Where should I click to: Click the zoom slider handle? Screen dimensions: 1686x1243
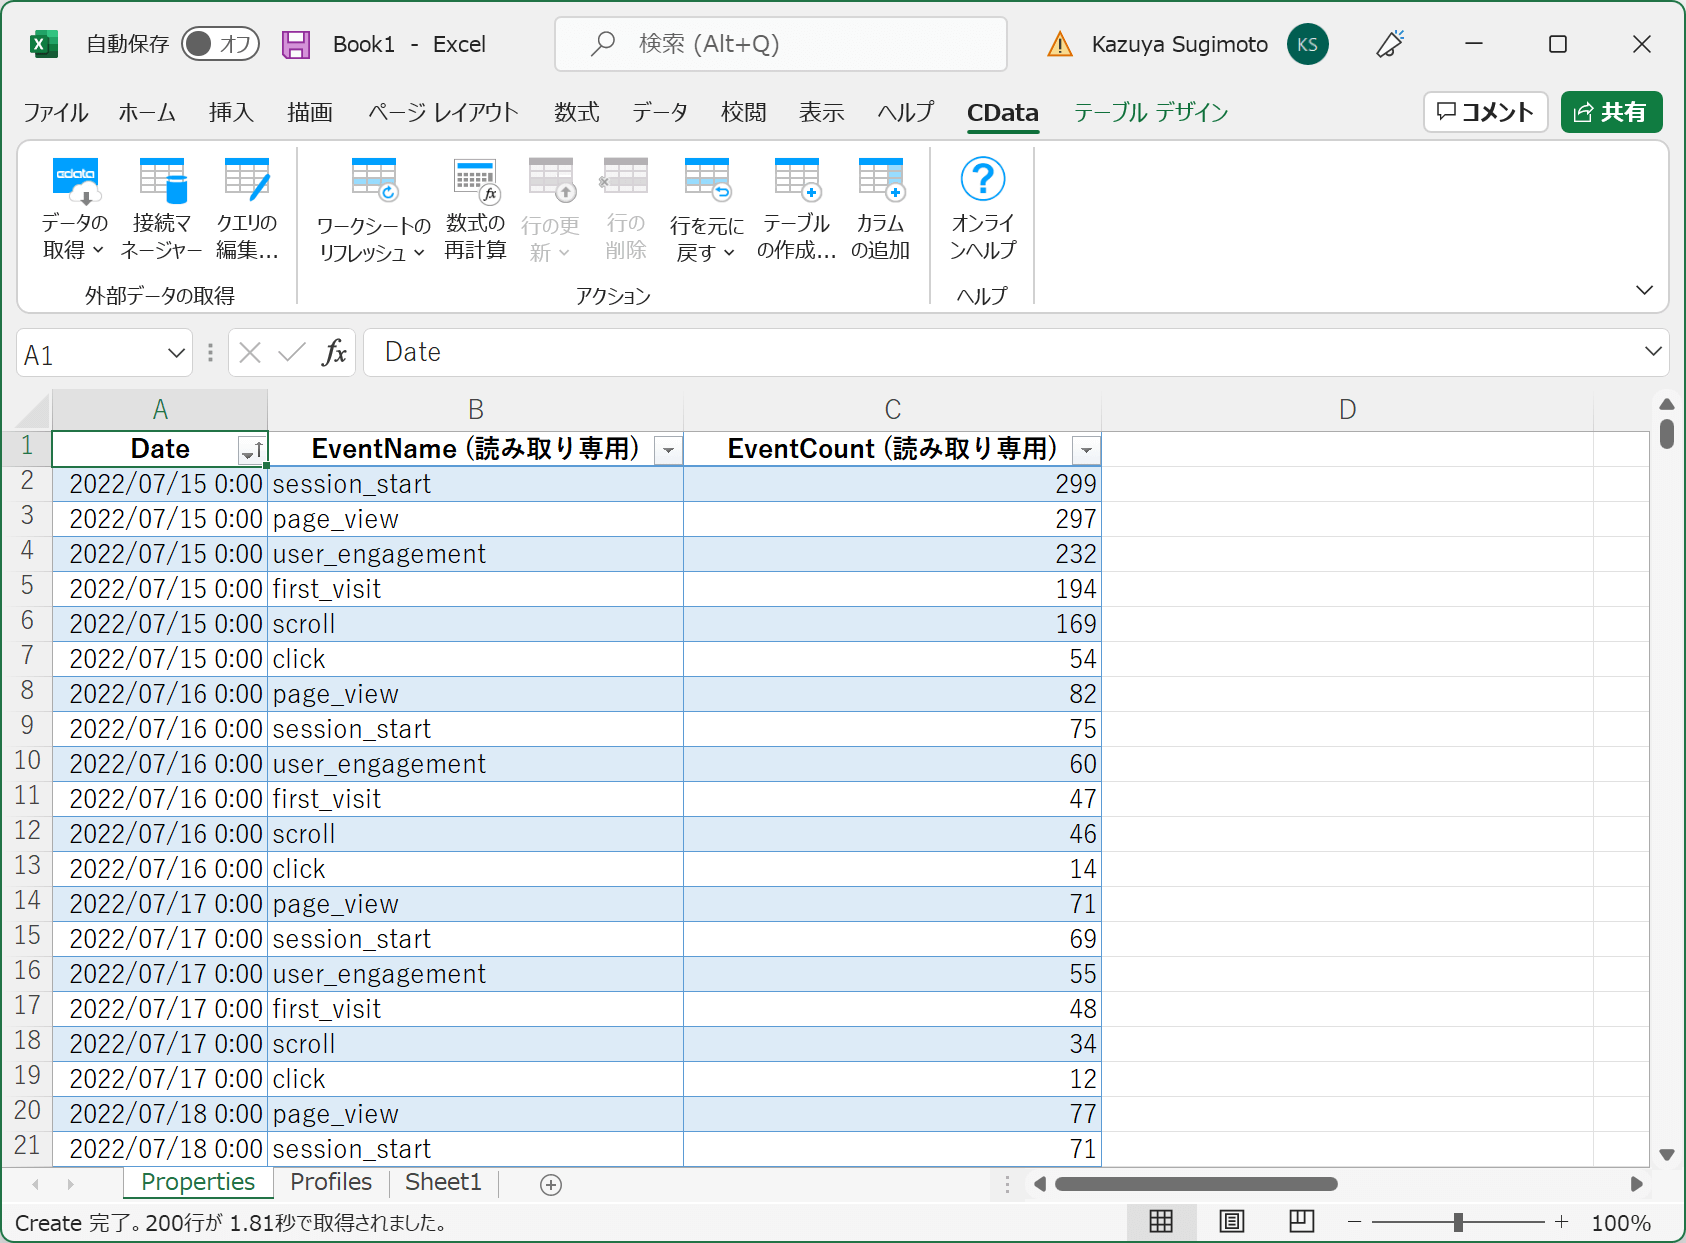[x=1458, y=1222]
